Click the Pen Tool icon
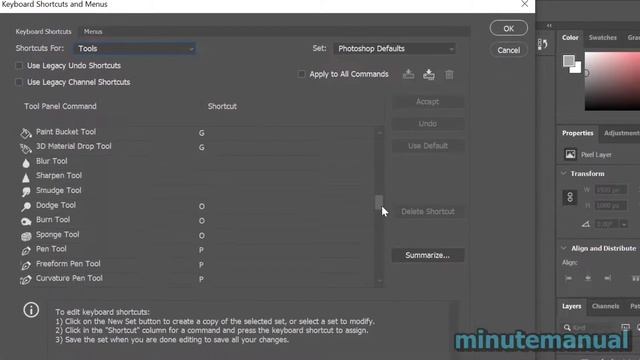Image resolution: width=640 pixels, height=360 pixels. pyautogui.click(x=26, y=251)
